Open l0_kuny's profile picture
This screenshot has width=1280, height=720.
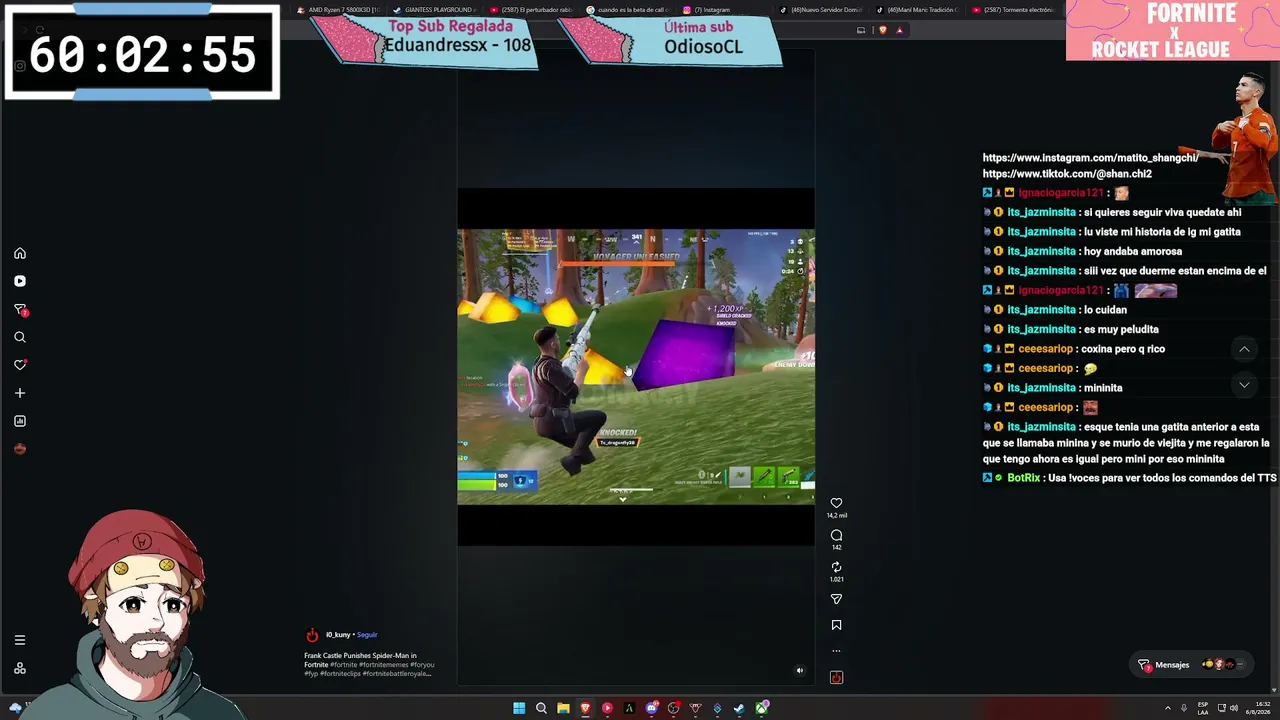pyautogui.click(x=312, y=635)
